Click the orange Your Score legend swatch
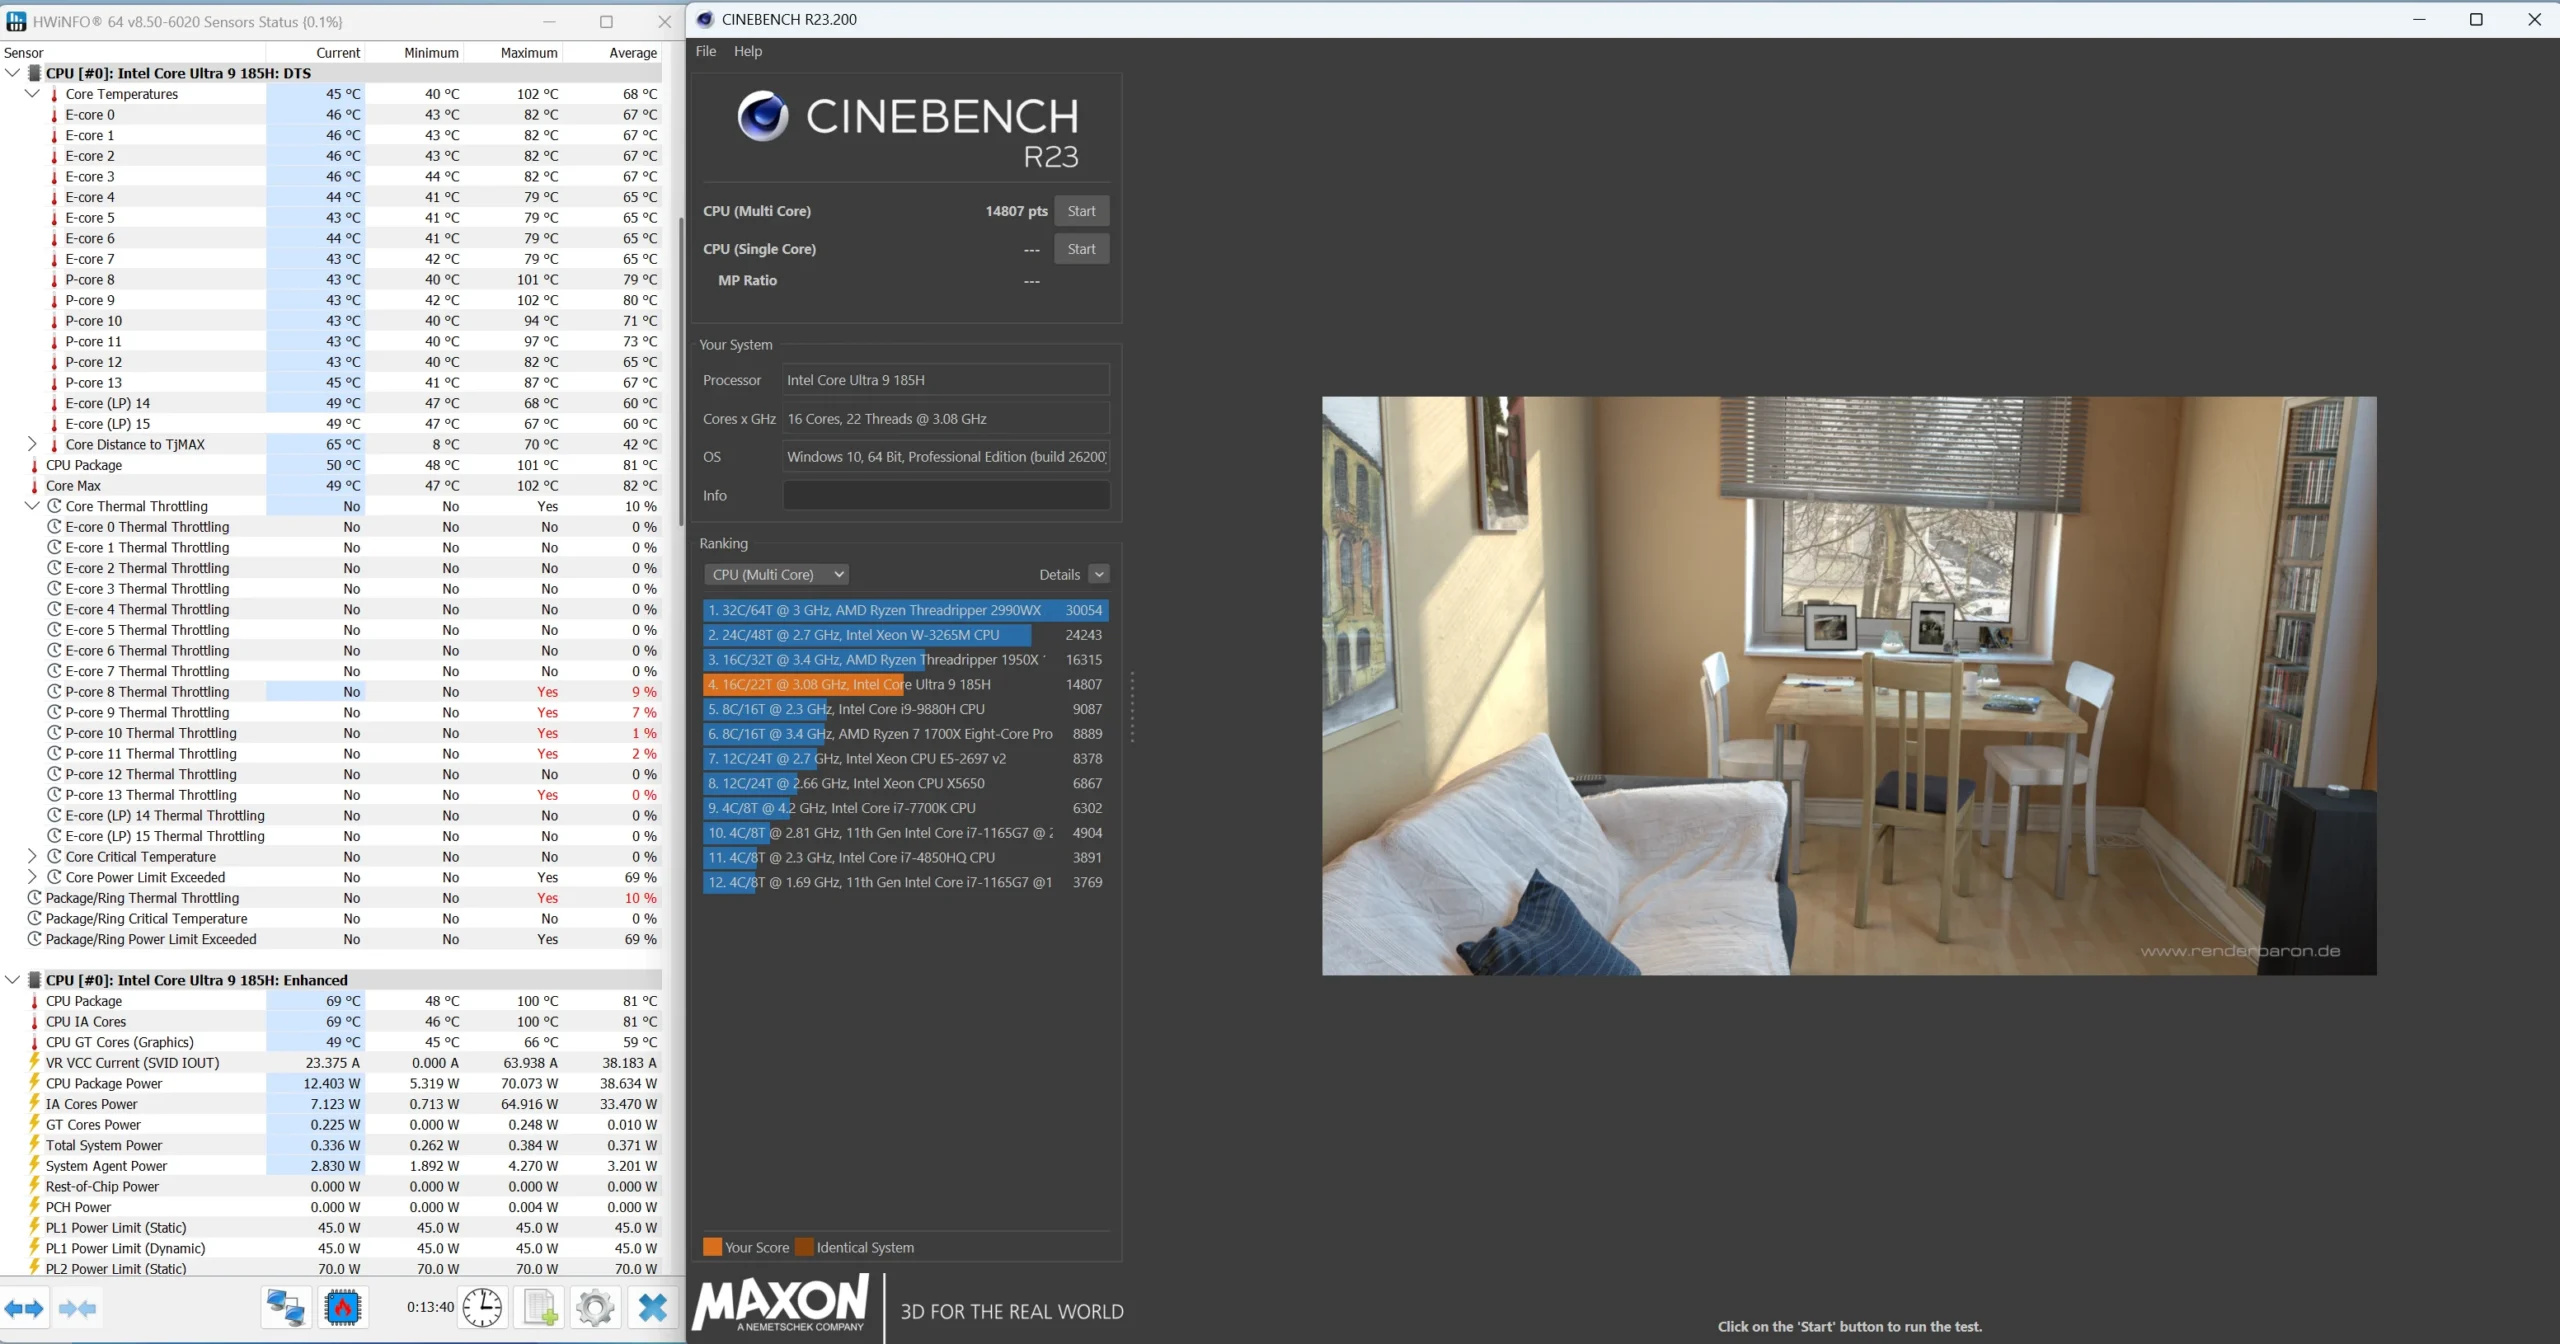 tap(712, 1247)
